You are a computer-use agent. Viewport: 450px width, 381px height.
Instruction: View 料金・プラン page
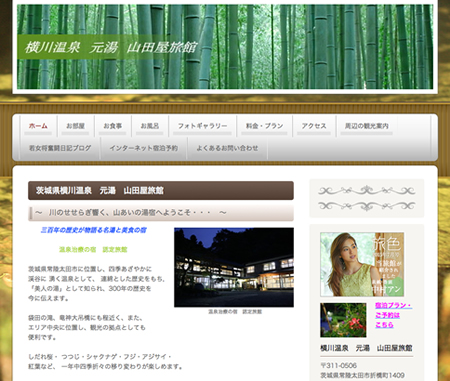pyautogui.click(x=264, y=126)
